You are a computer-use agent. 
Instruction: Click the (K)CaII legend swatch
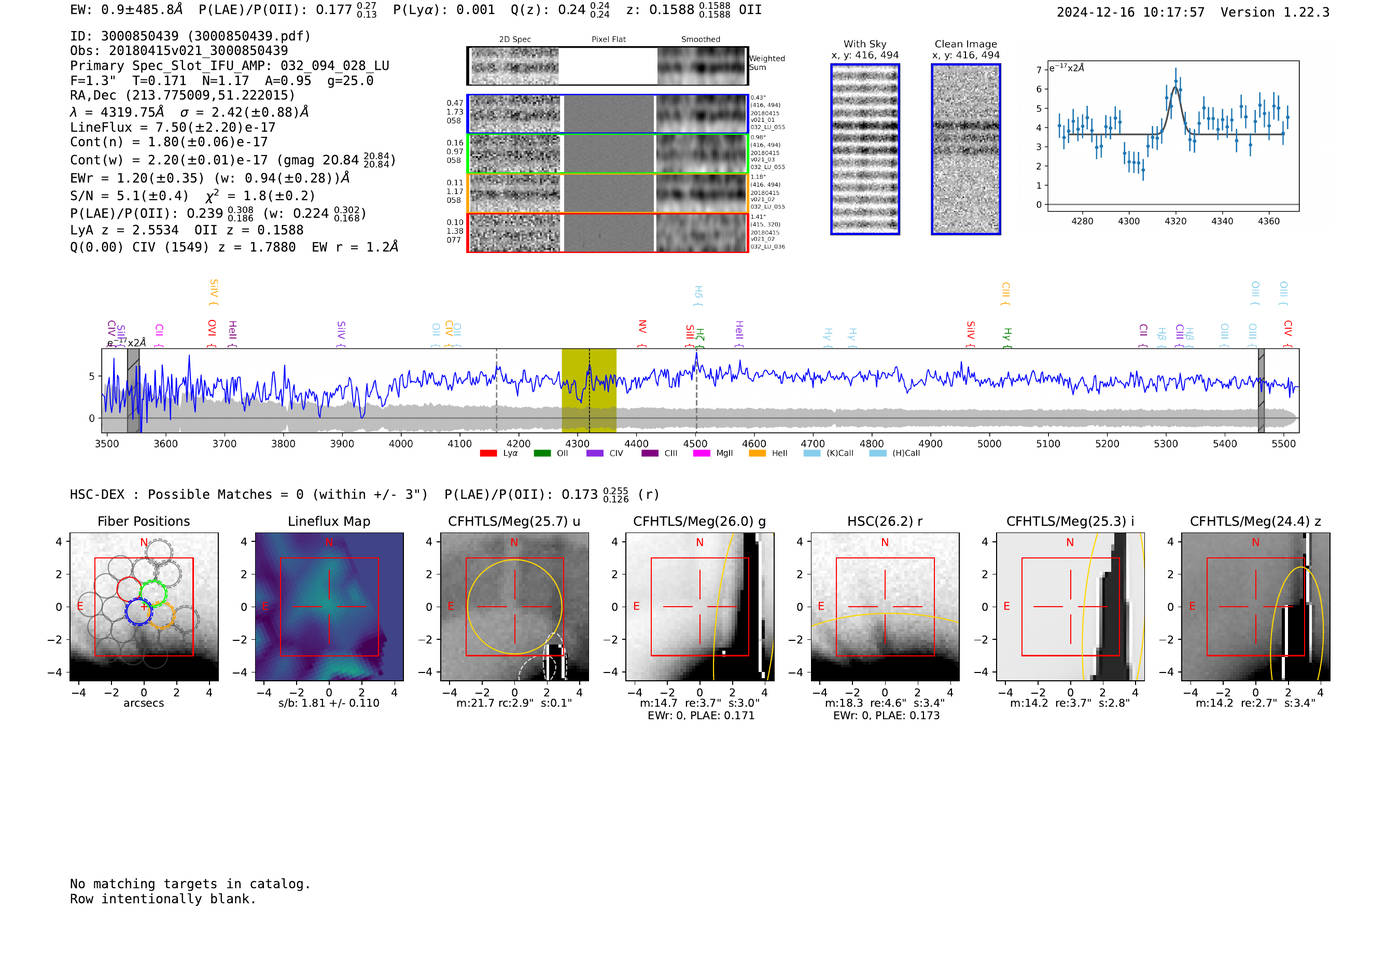click(812, 453)
